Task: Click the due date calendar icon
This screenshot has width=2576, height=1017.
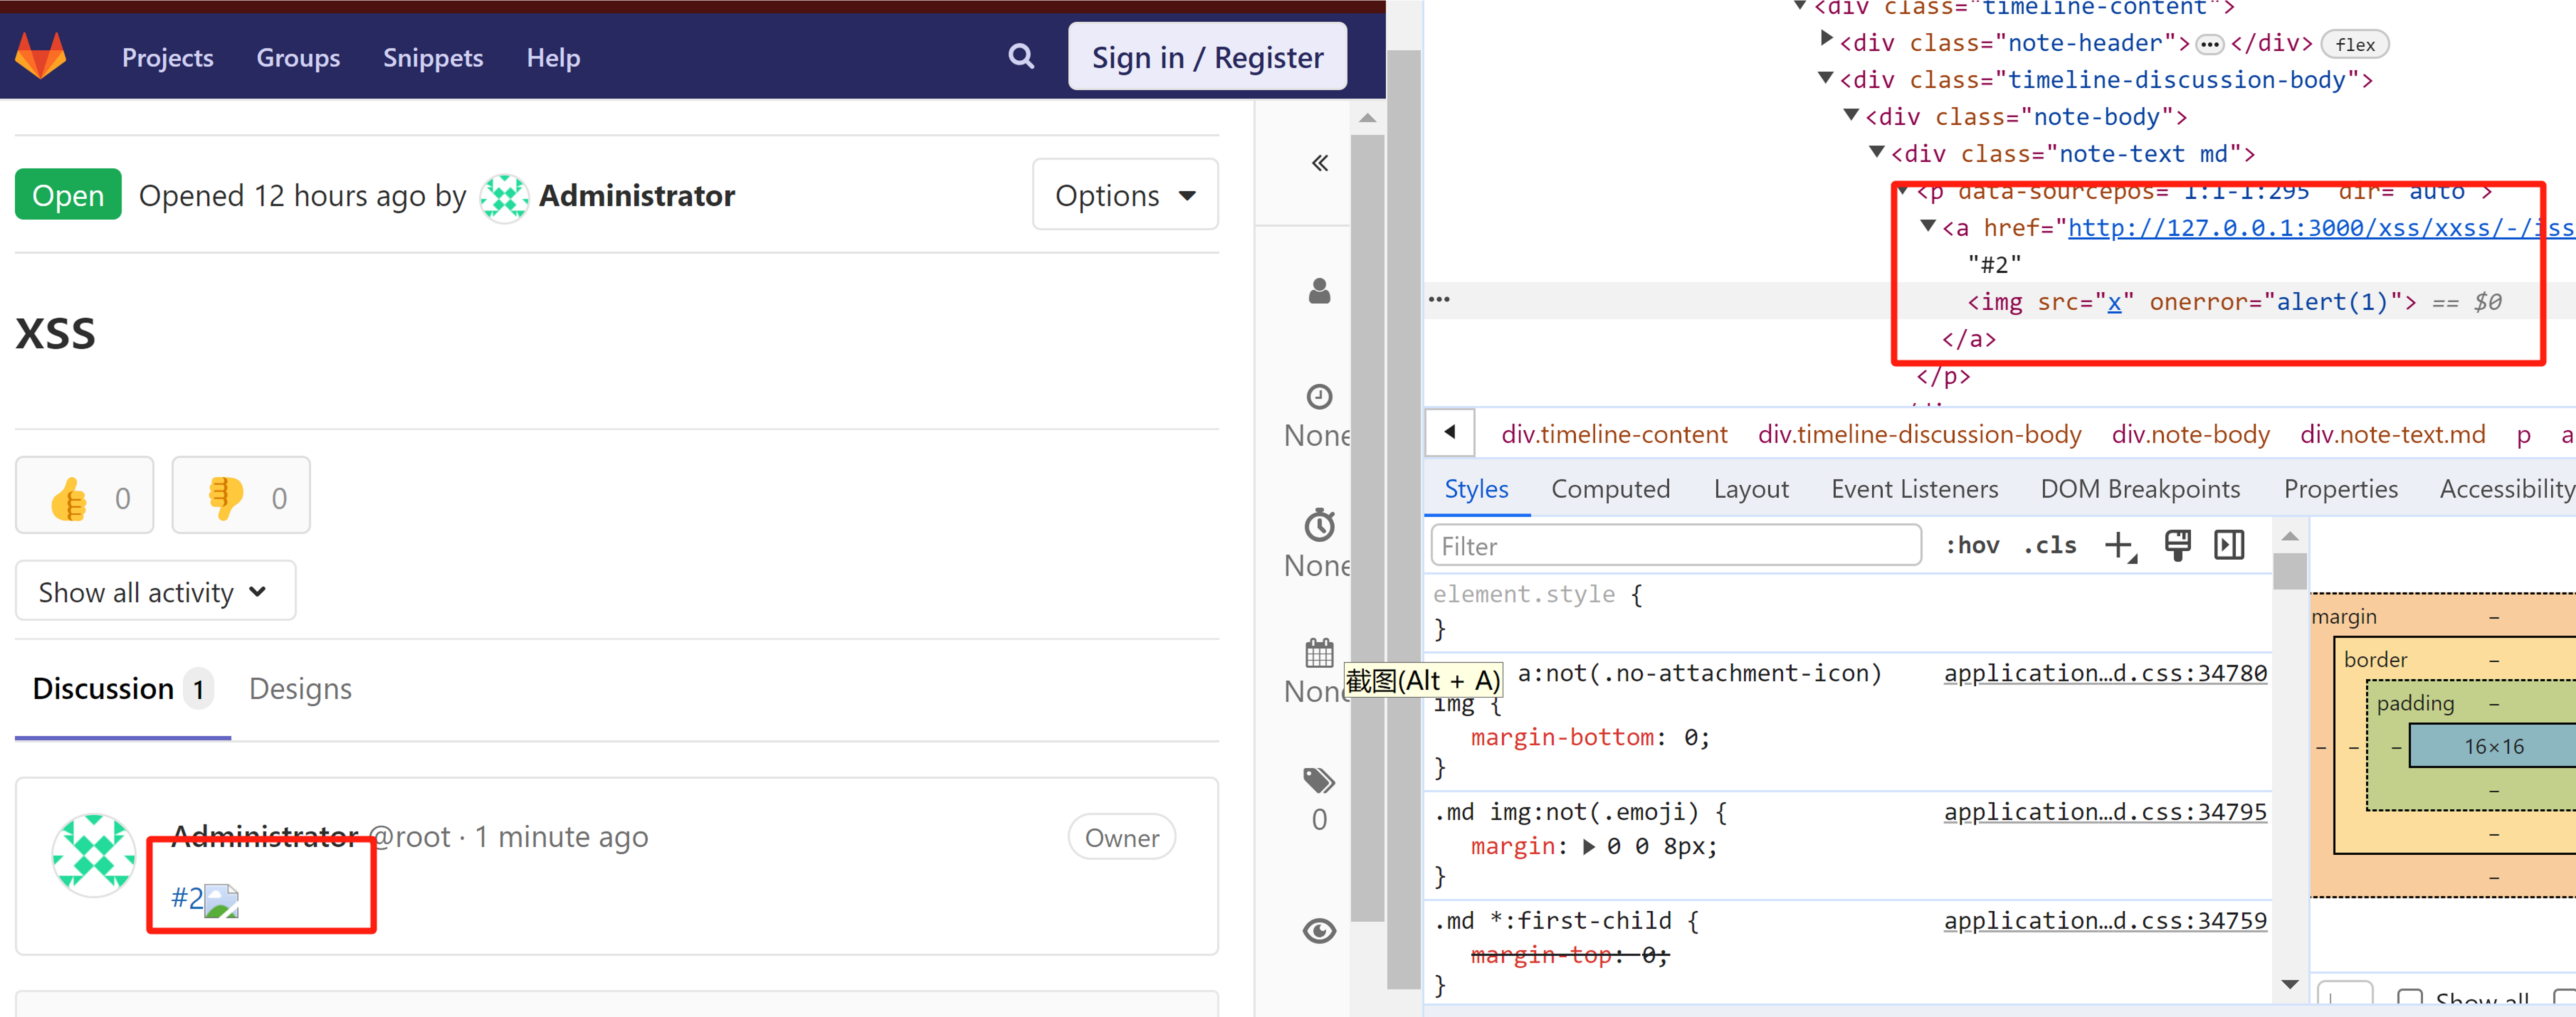Action: click(x=1319, y=653)
